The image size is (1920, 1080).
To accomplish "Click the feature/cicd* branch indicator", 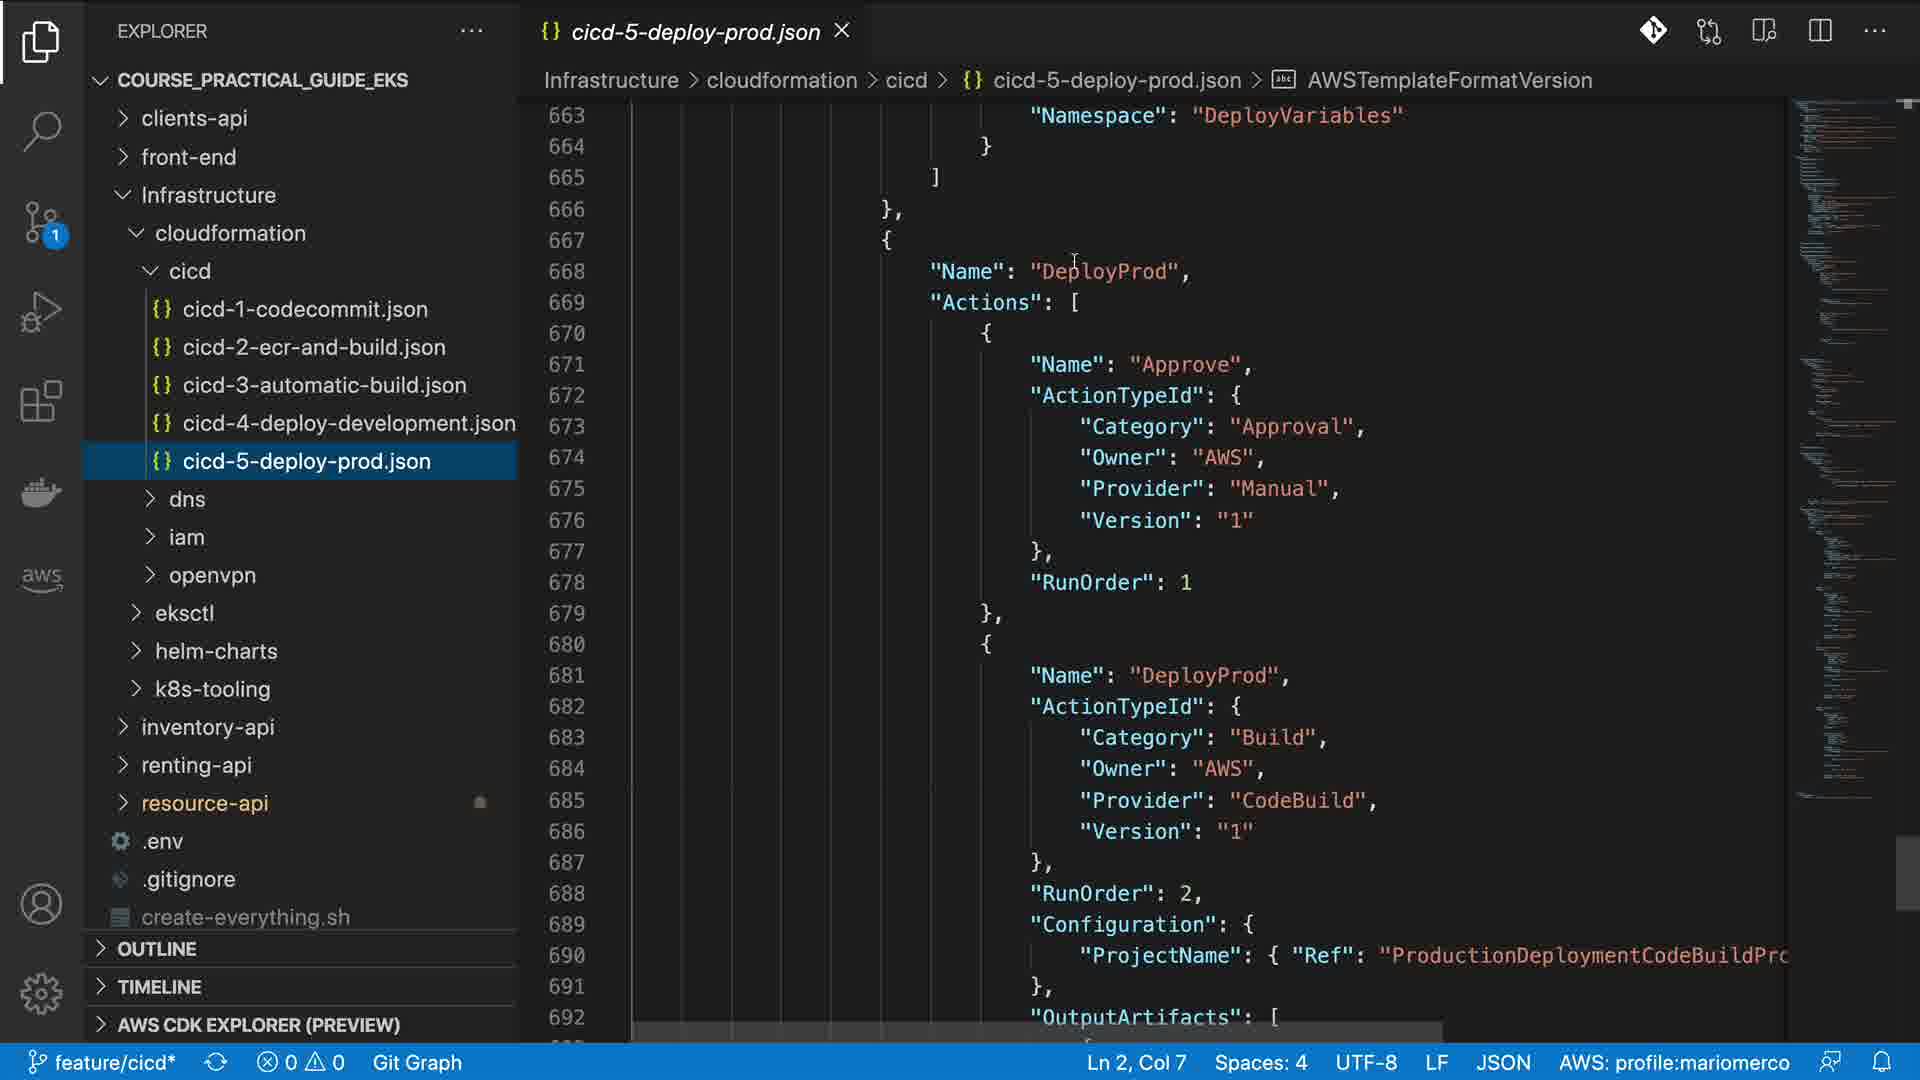I will click(101, 1062).
